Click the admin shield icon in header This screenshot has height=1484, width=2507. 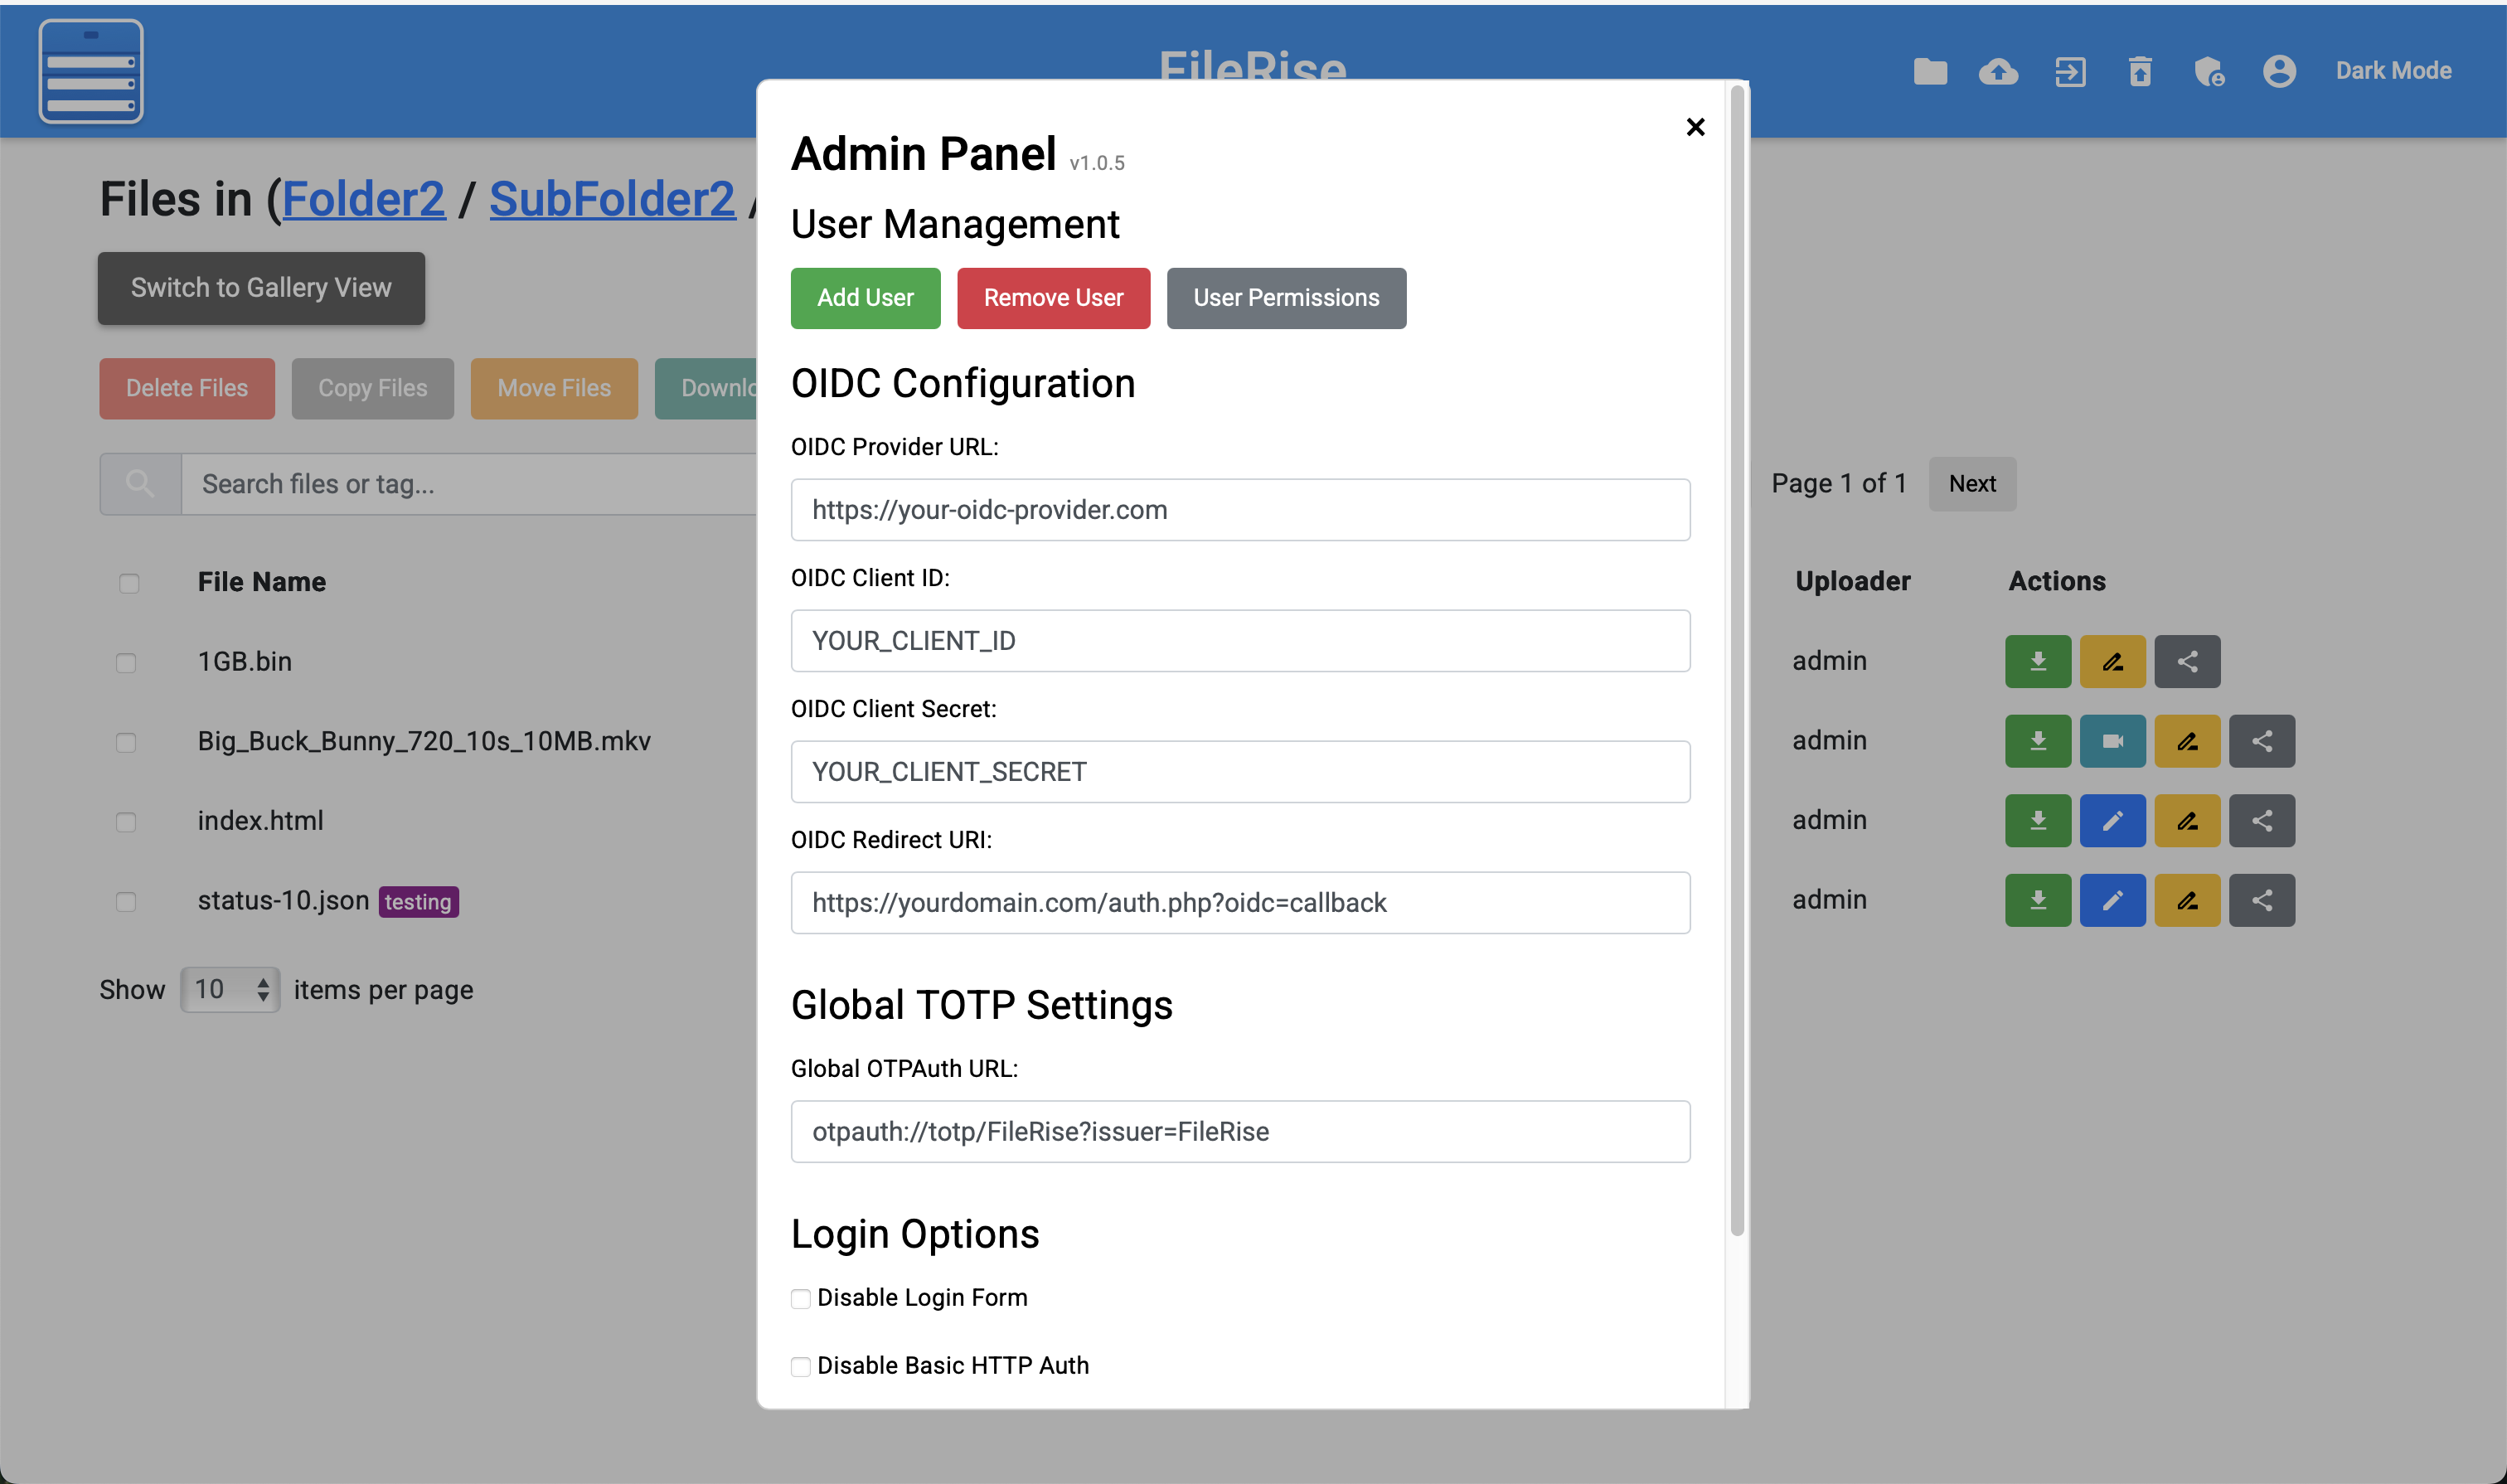click(2208, 71)
